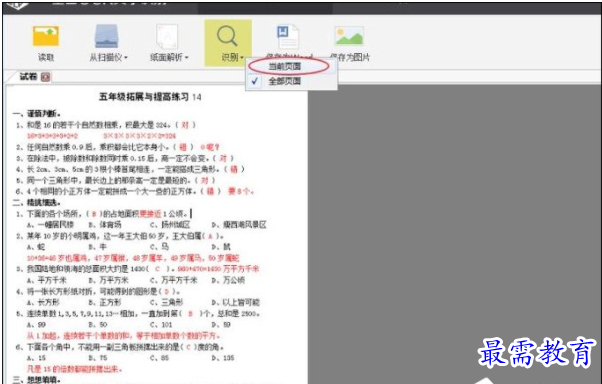The height and width of the screenshot is (384, 602).
Task: Click option C、扬州城区
Action: click(170, 225)
